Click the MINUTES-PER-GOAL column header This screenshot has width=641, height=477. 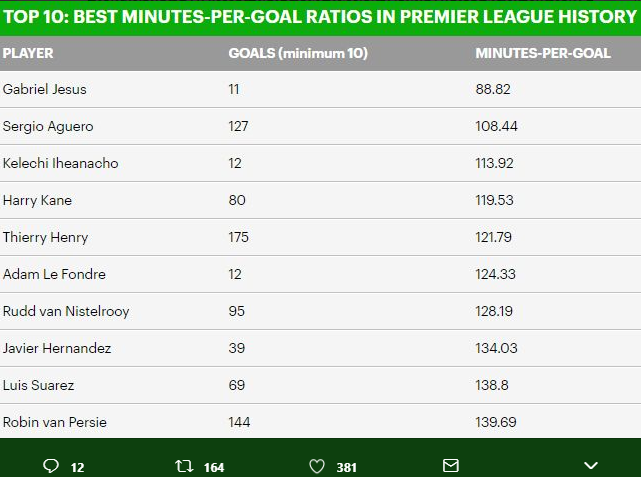pos(543,53)
